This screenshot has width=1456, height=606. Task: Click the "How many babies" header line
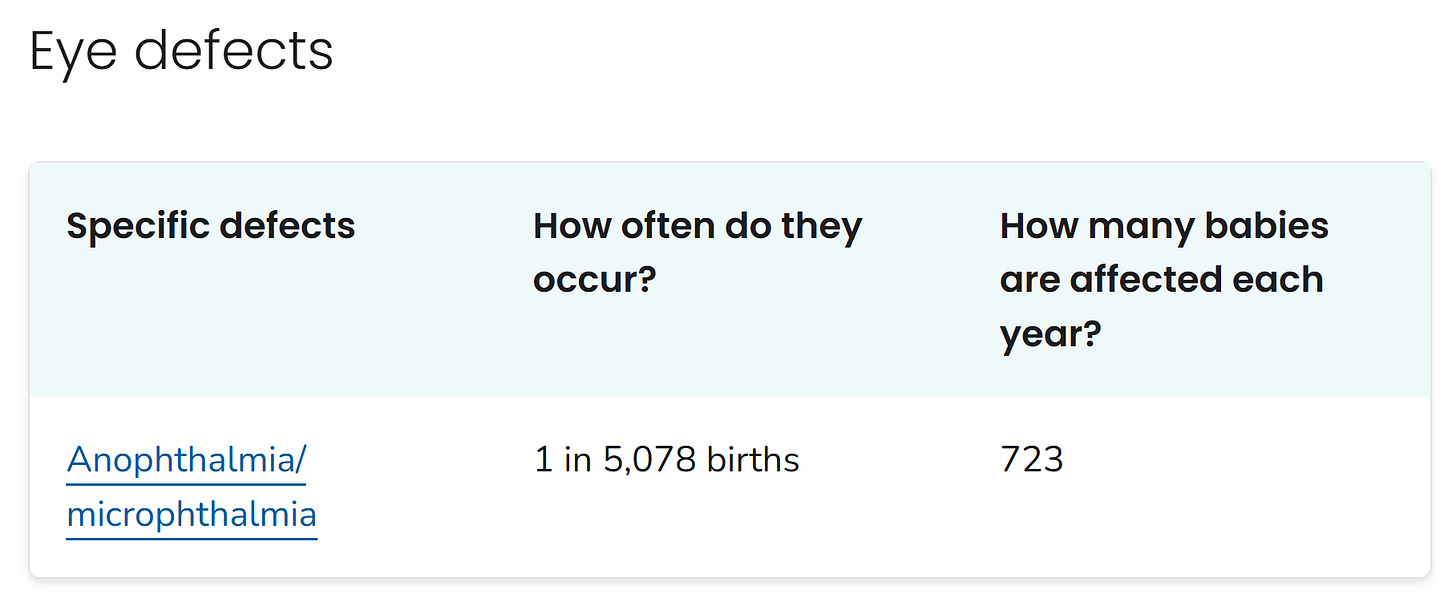coord(1164,226)
